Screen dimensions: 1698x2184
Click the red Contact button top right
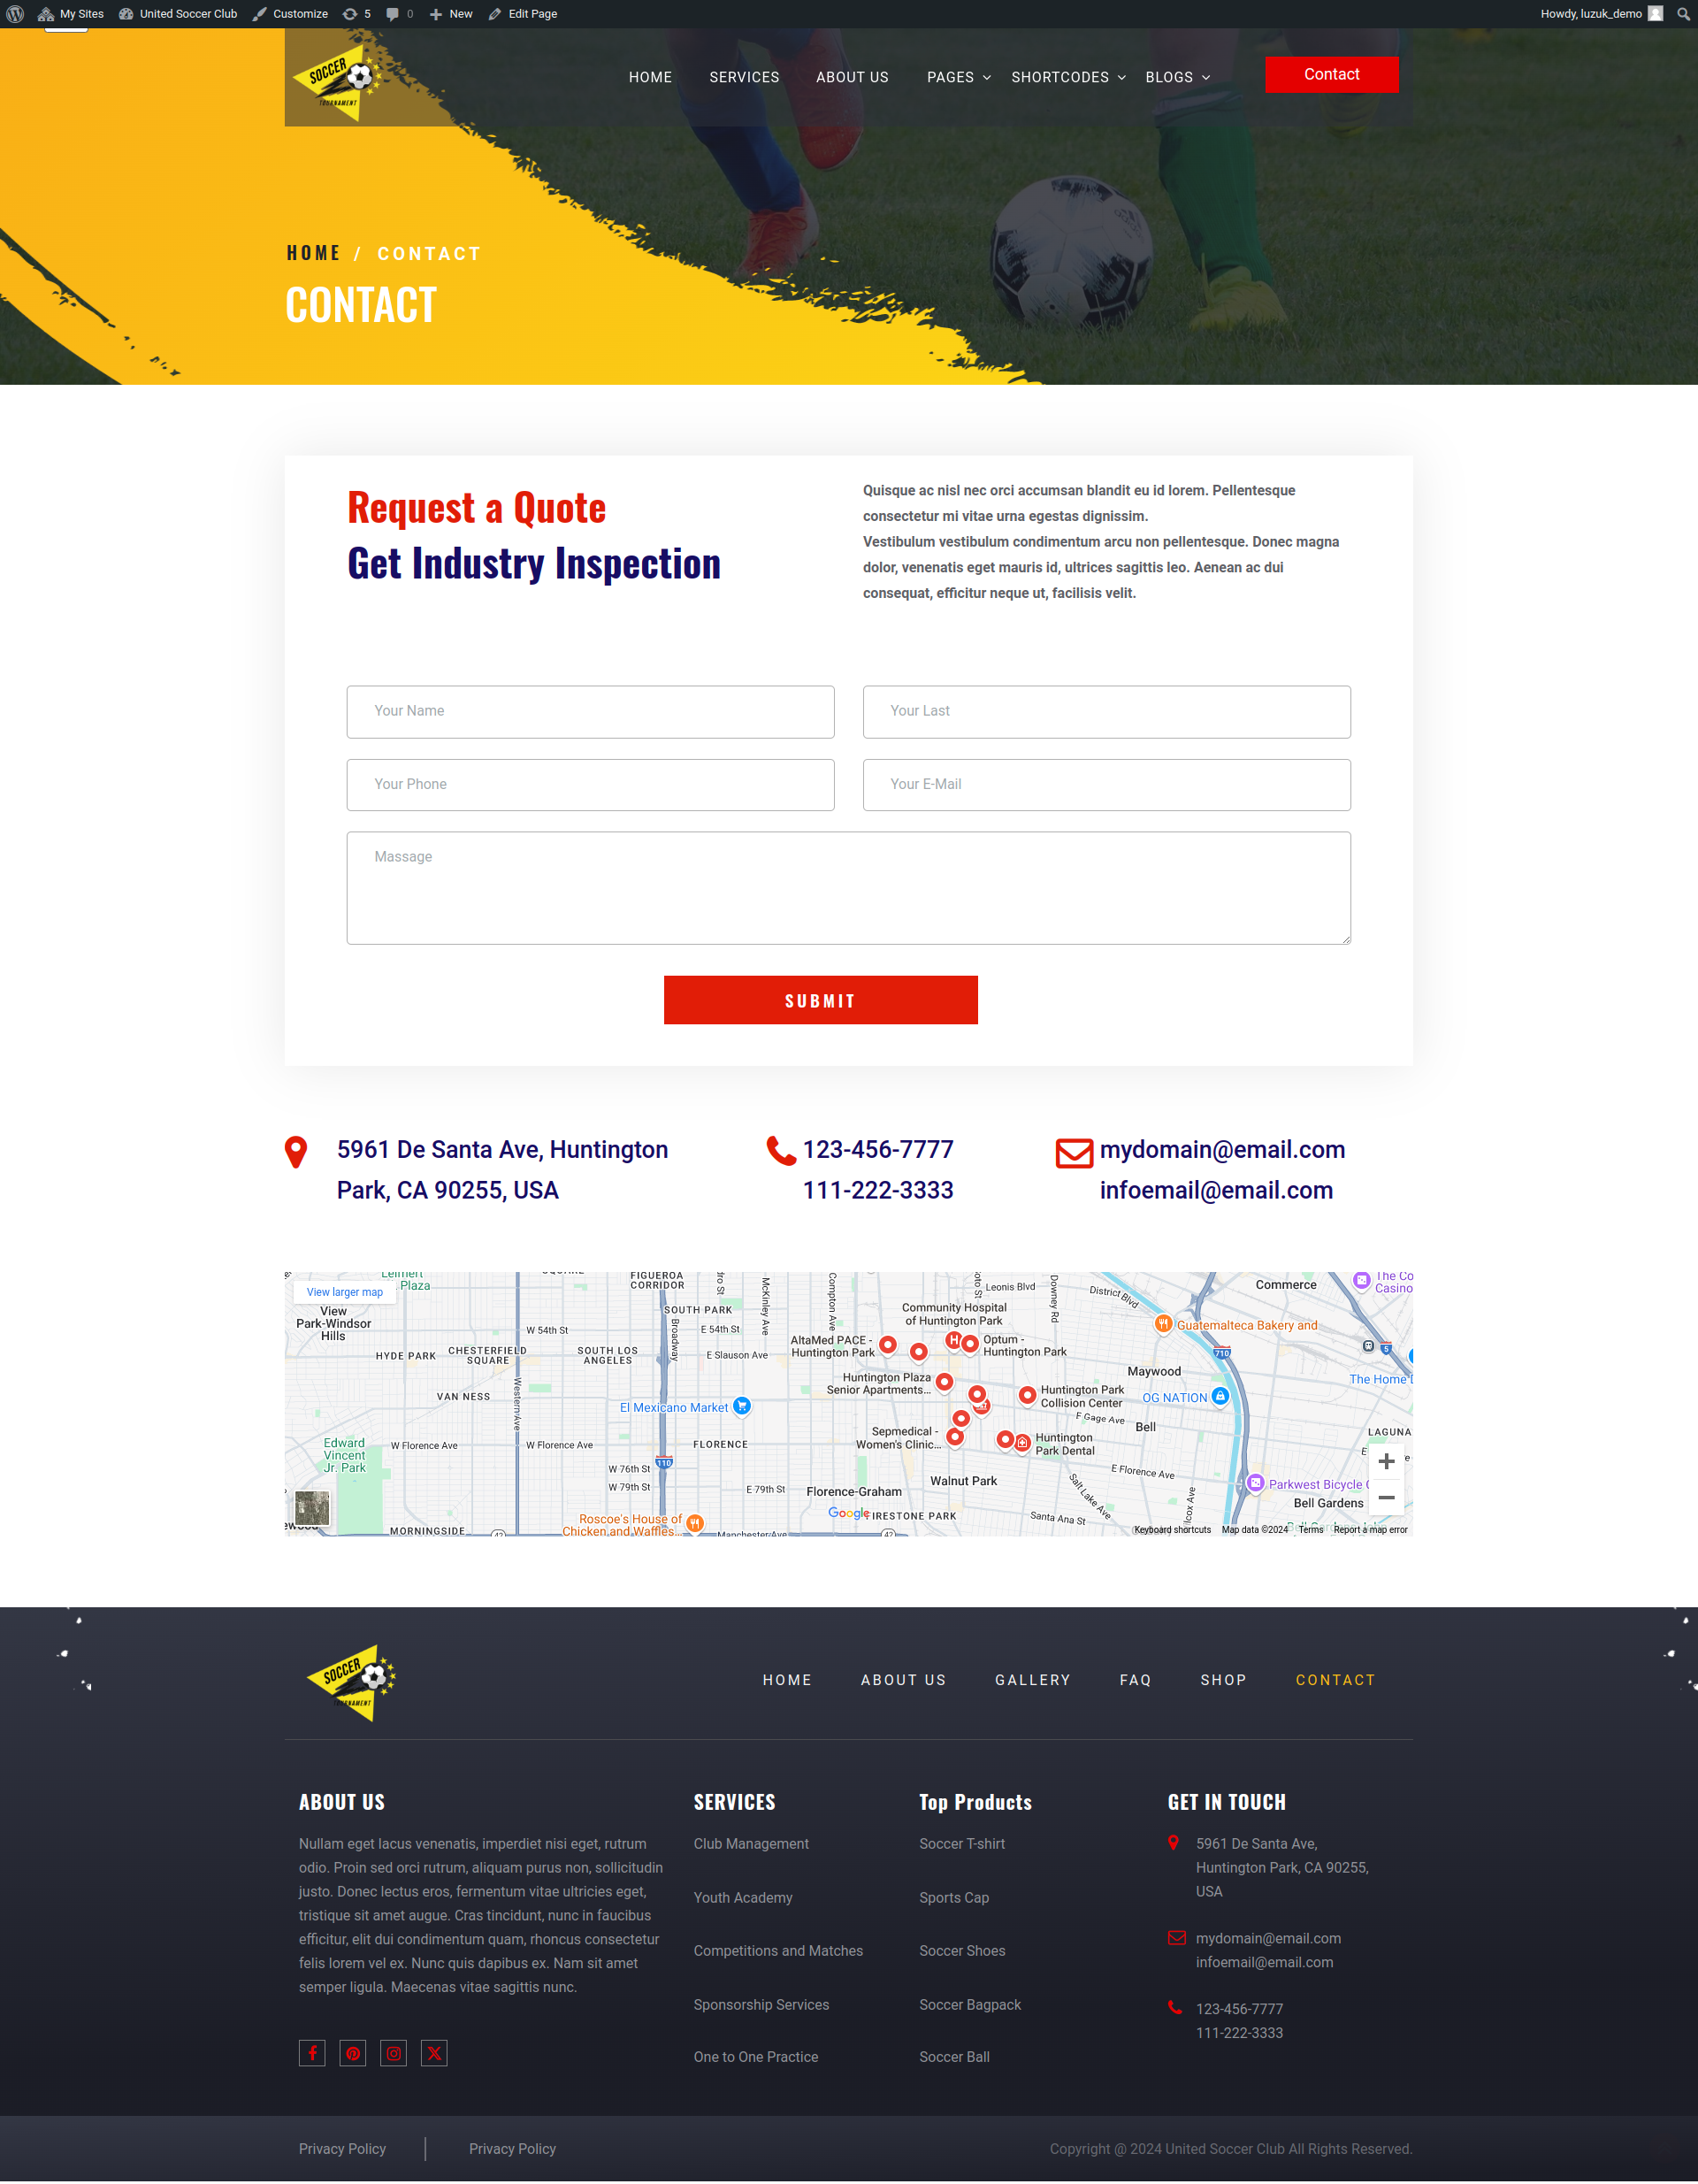coord(1331,74)
